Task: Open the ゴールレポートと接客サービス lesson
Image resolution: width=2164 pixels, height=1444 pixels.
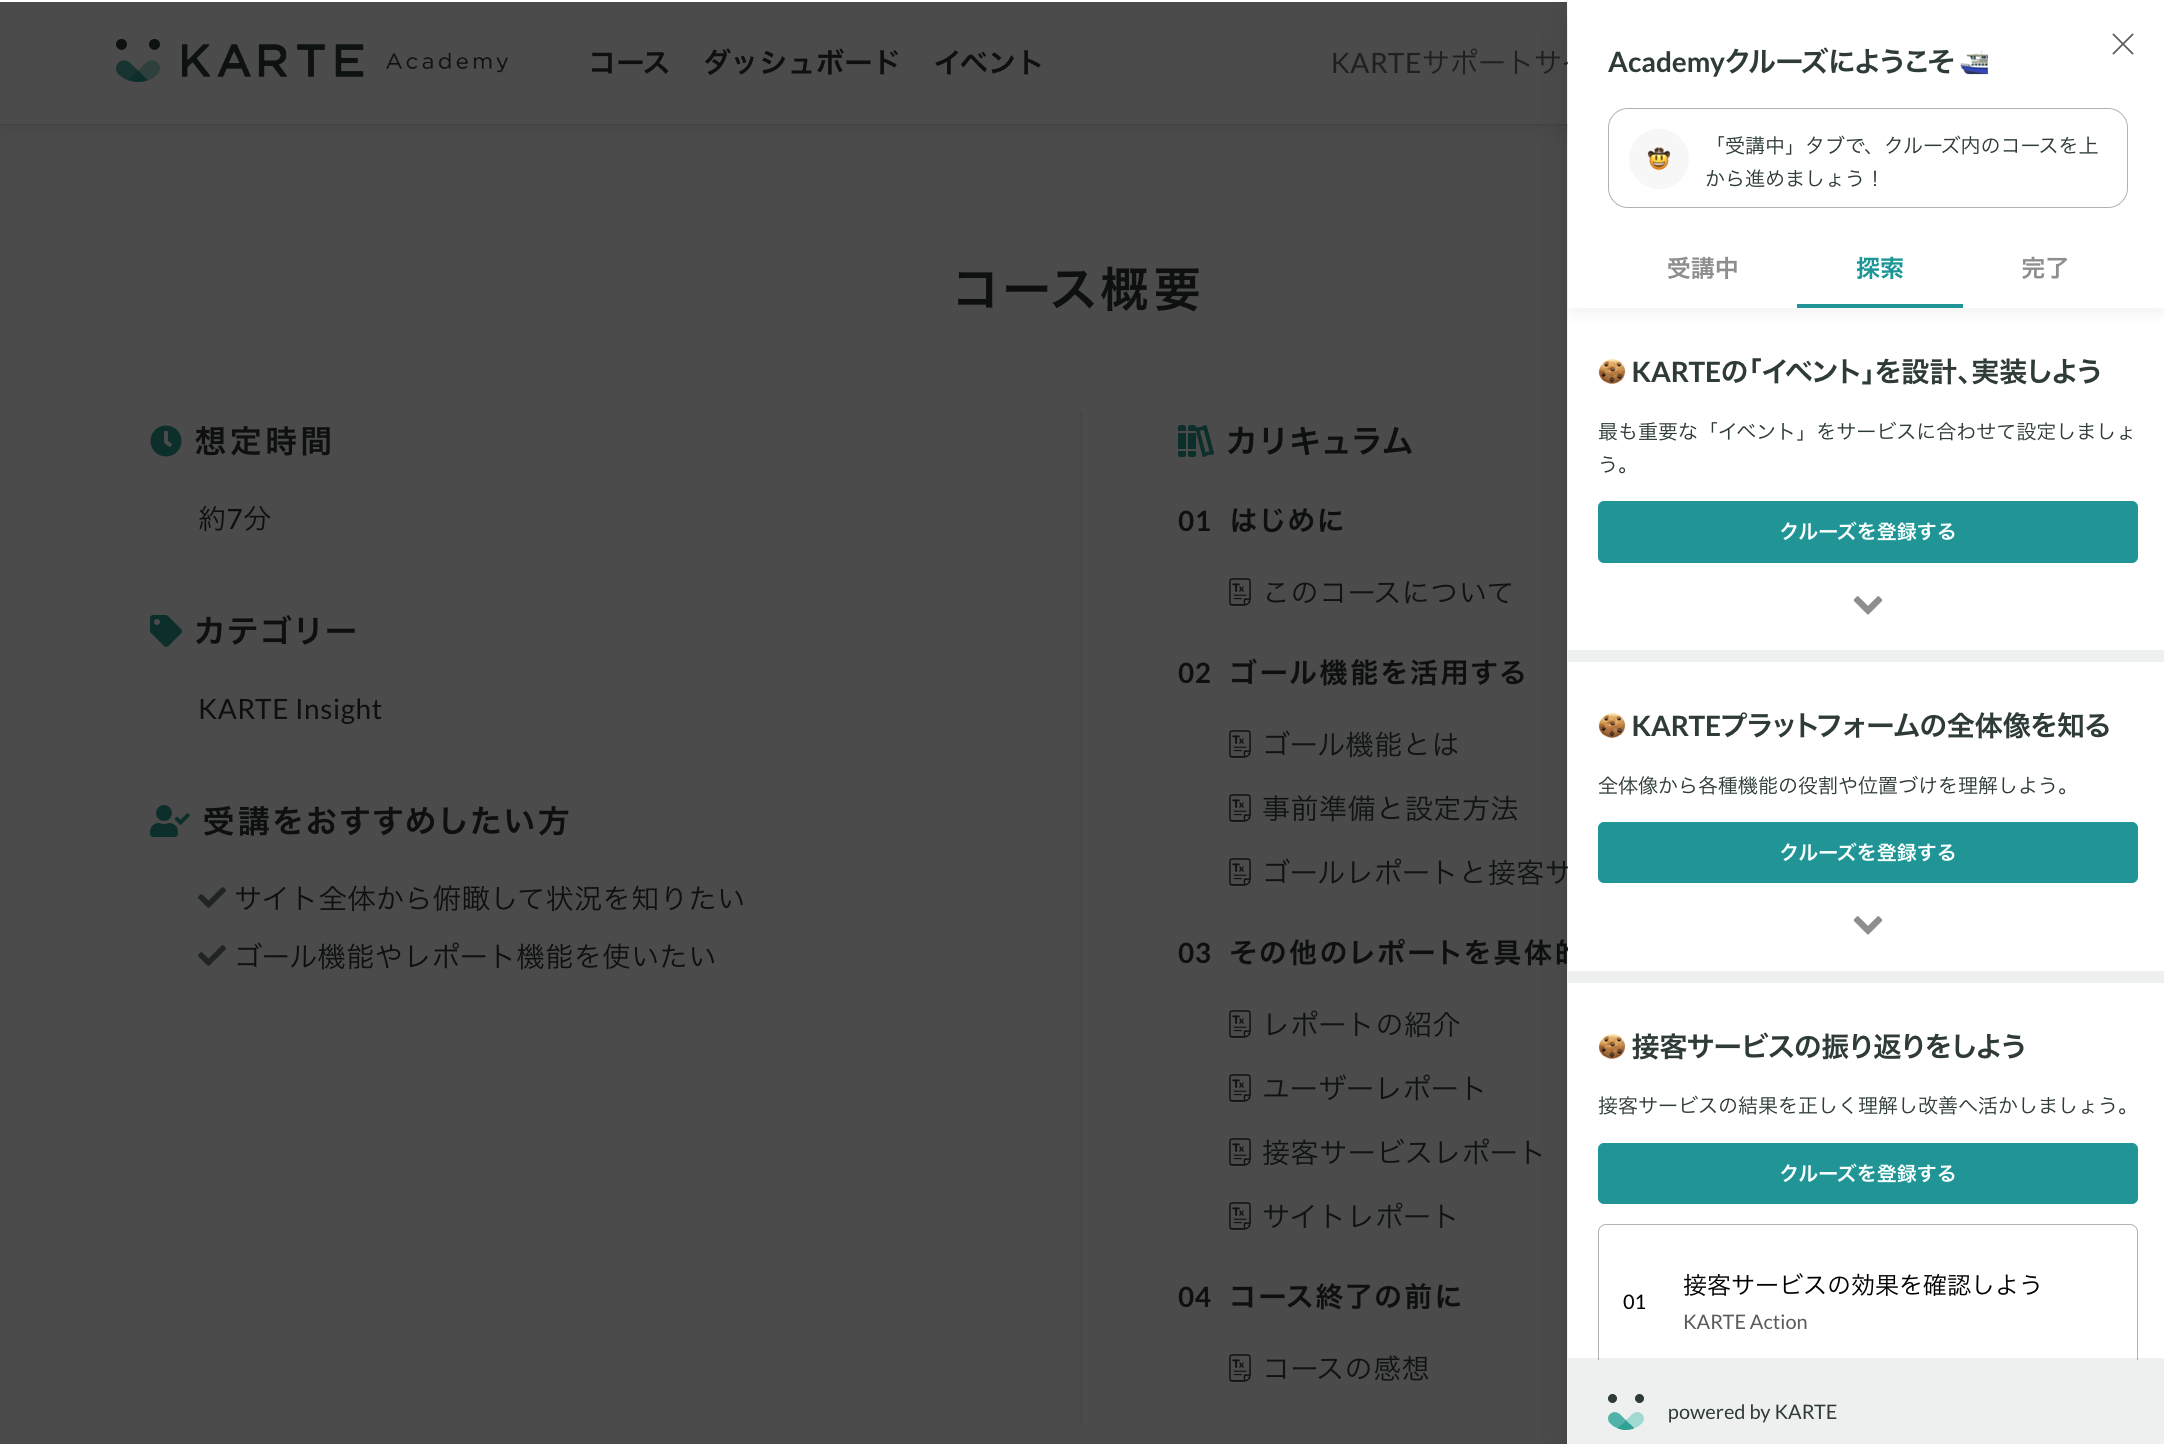Action: point(1414,872)
